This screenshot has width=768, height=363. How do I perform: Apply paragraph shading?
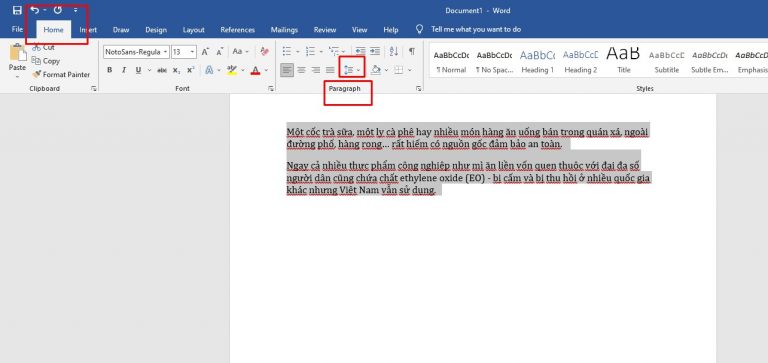(376, 70)
